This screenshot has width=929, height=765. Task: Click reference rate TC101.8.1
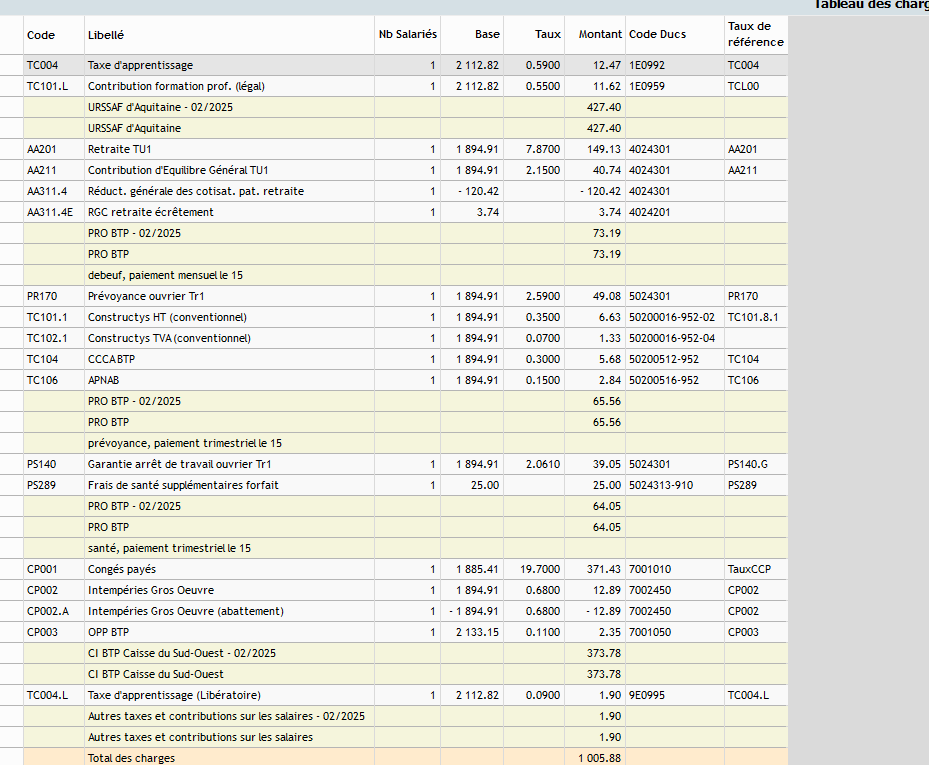pyautogui.click(x=753, y=318)
